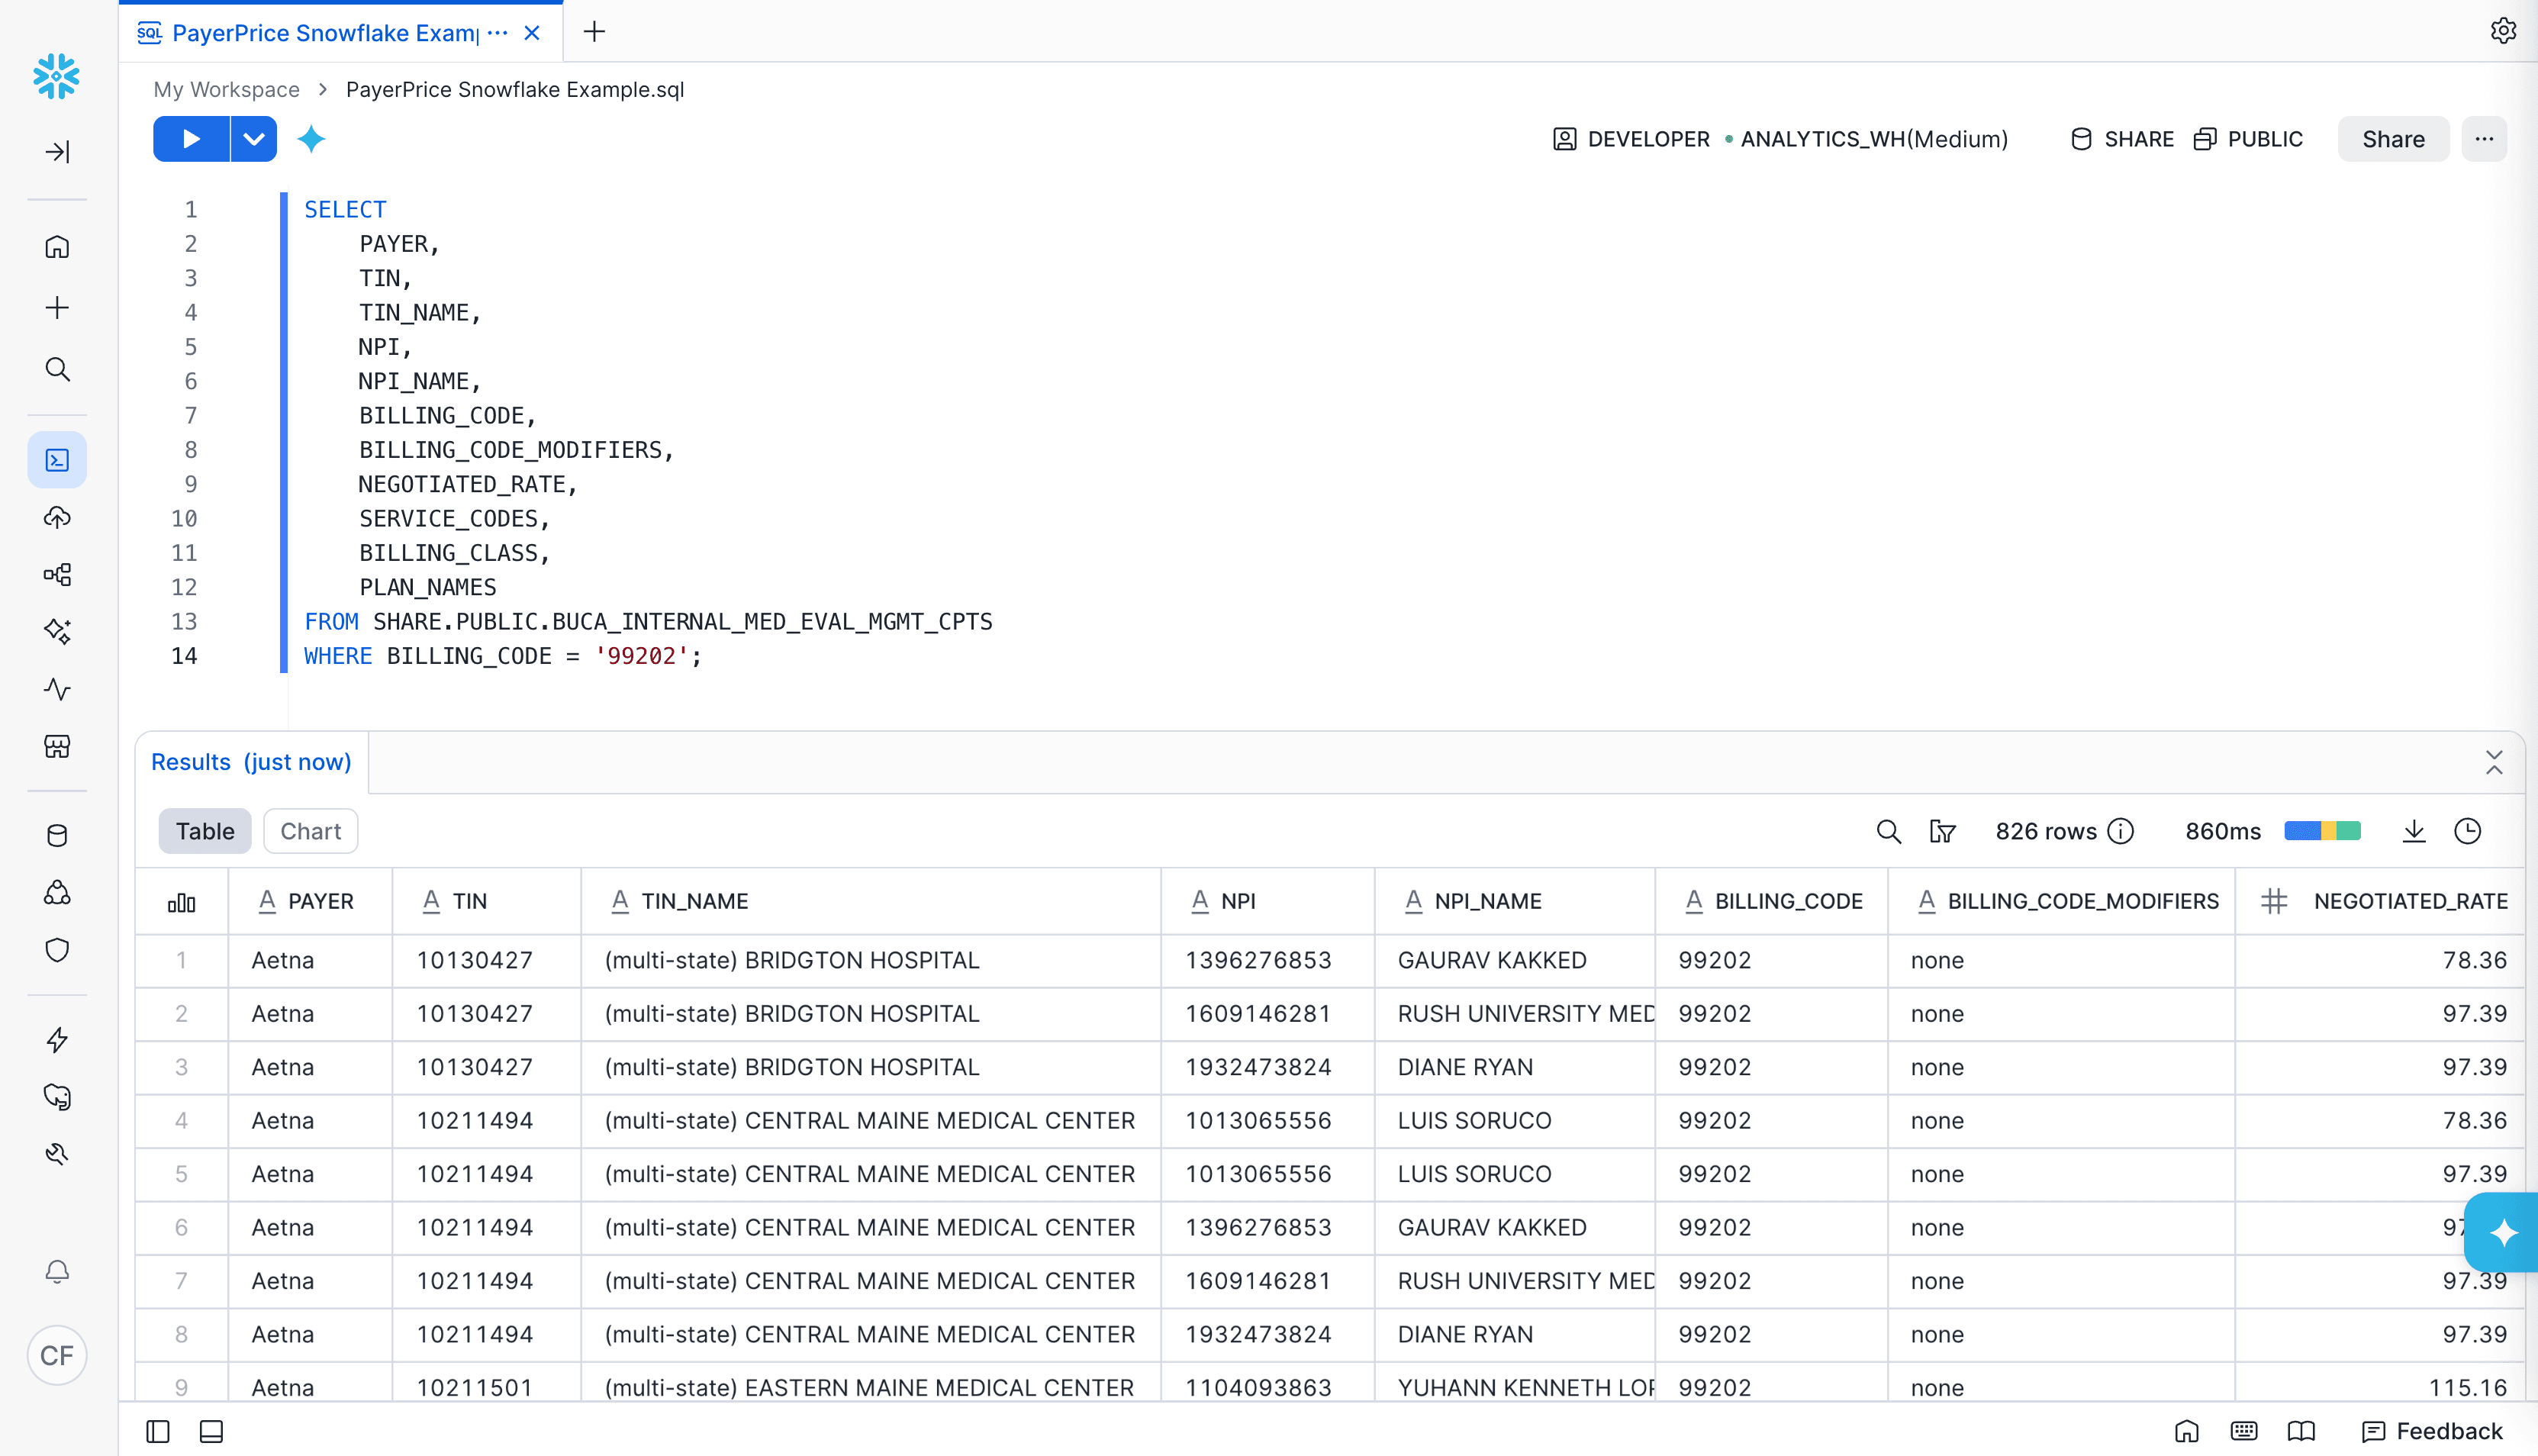Click the download results icon

pyautogui.click(x=2414, y=831)
